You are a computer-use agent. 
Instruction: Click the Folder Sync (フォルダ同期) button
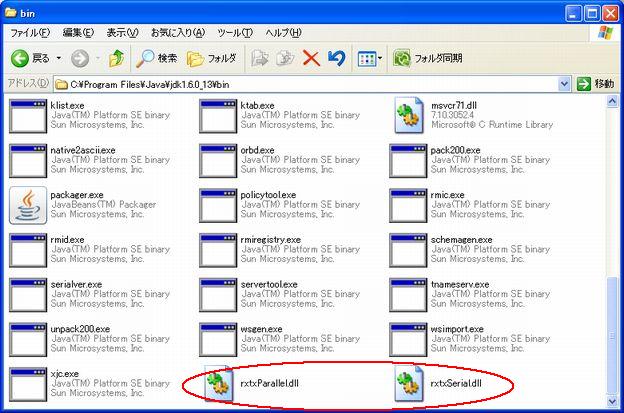(x=428, y=58)
